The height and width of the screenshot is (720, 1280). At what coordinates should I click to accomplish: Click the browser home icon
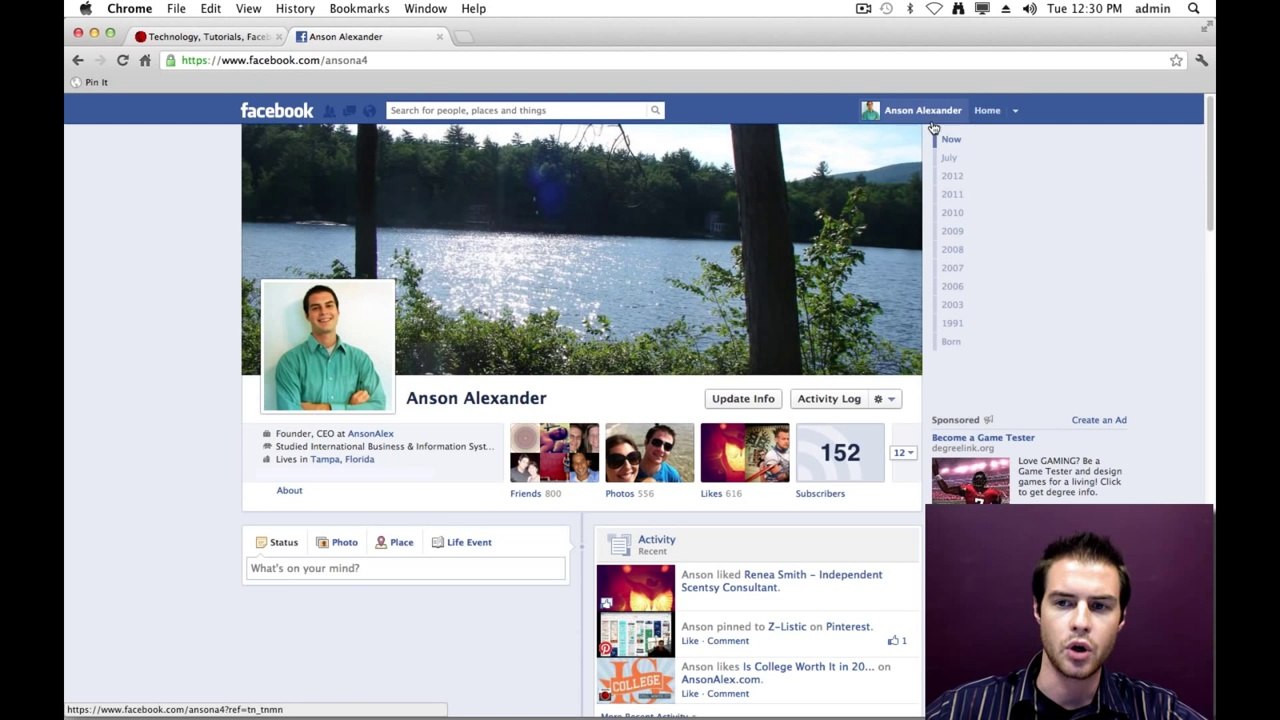[x=145, y=60]
